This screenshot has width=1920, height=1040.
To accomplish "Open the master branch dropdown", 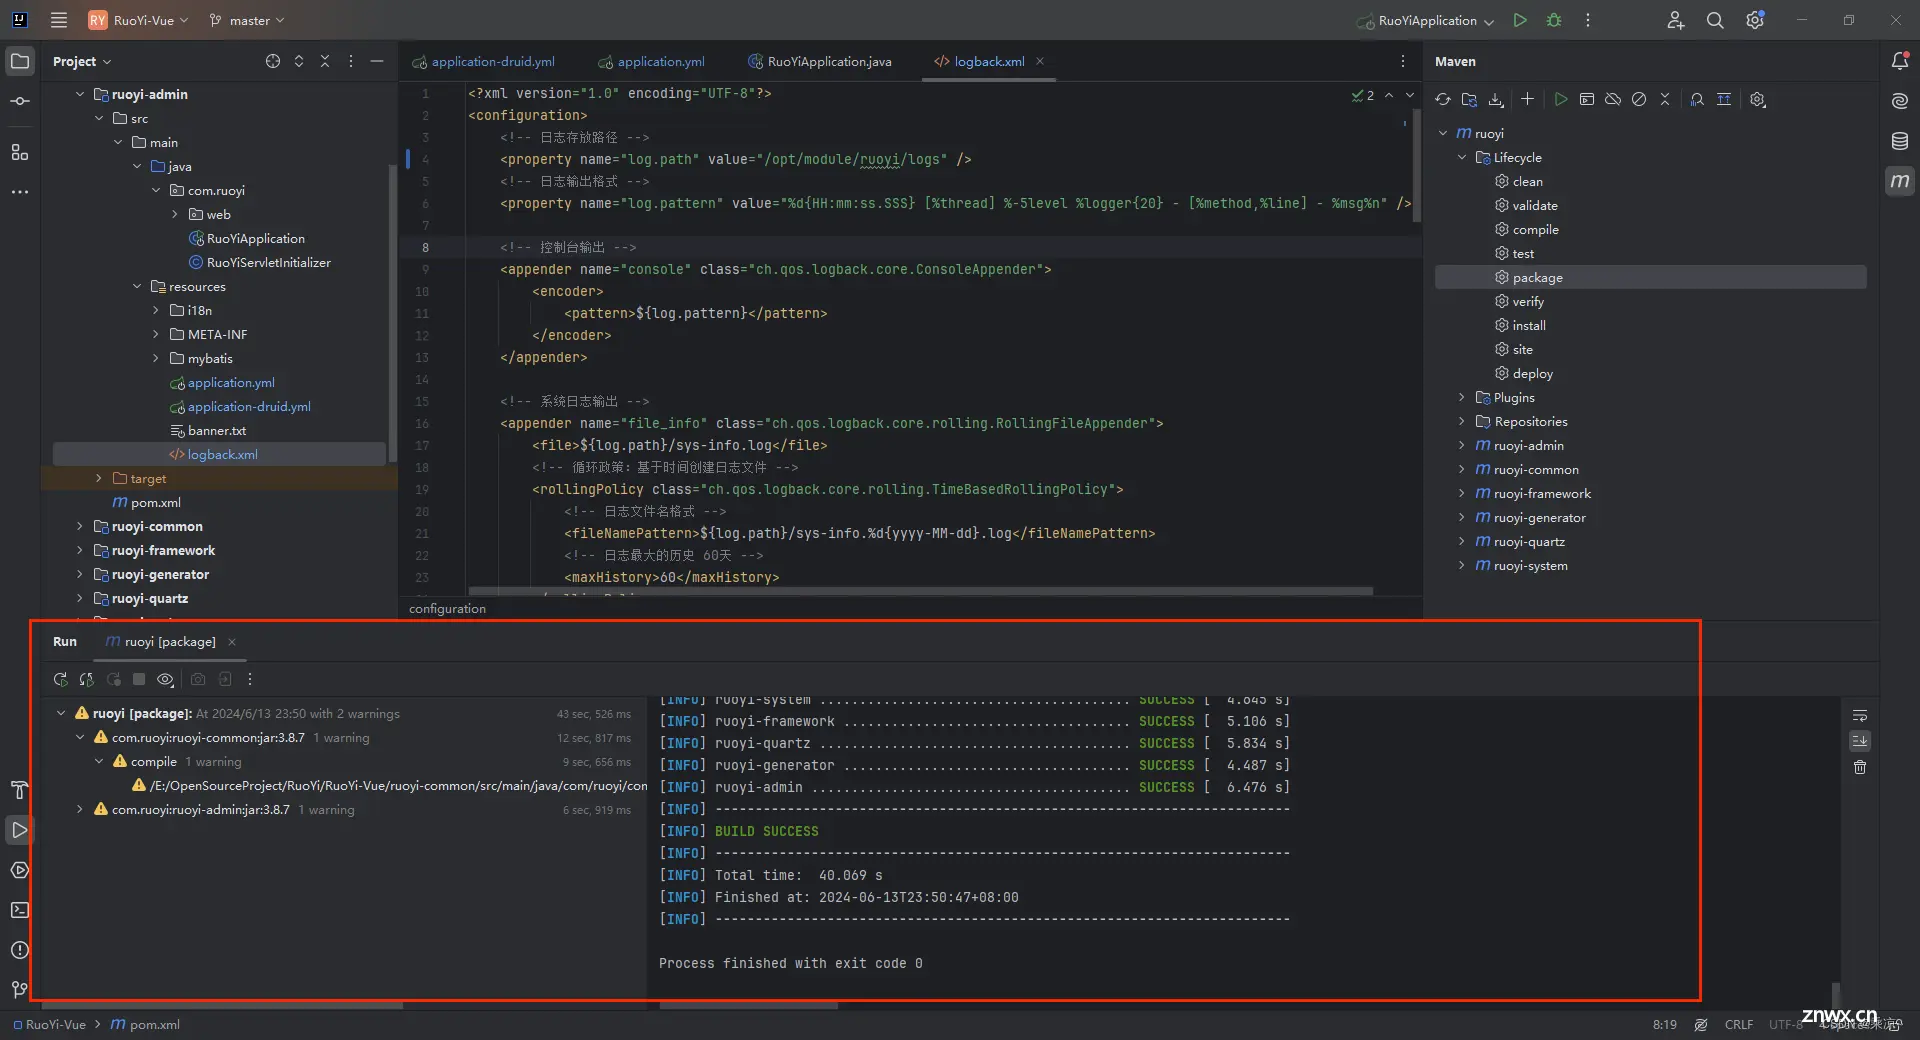I will (247, 20).
